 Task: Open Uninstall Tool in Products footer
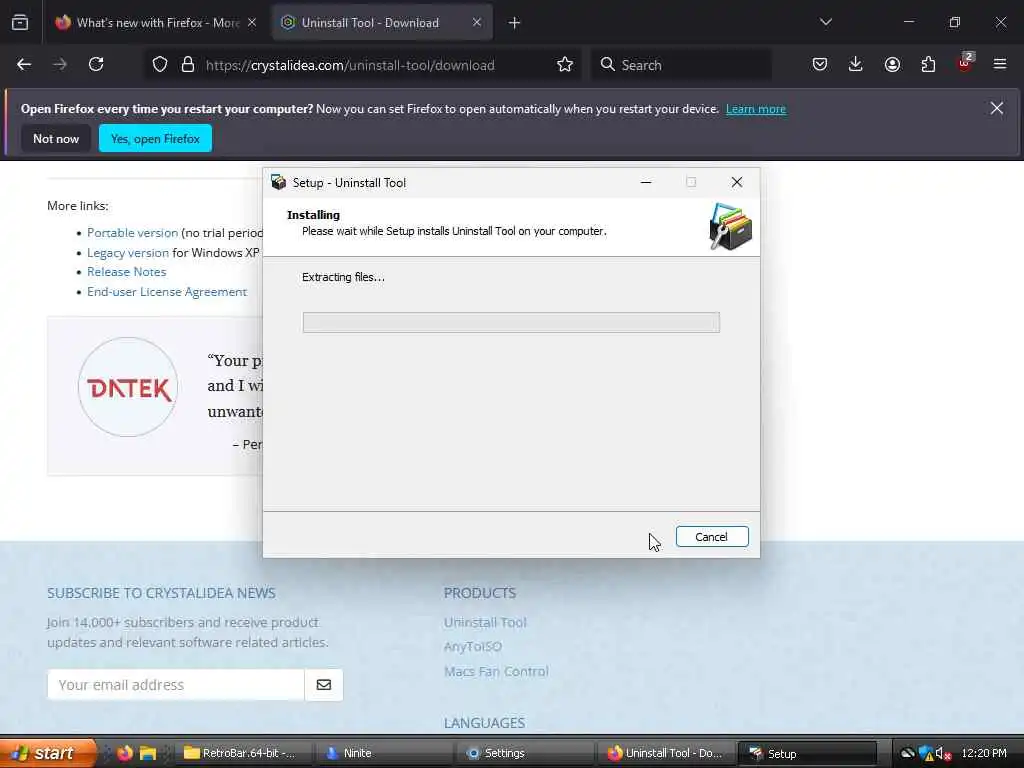(x=485, y=622)
